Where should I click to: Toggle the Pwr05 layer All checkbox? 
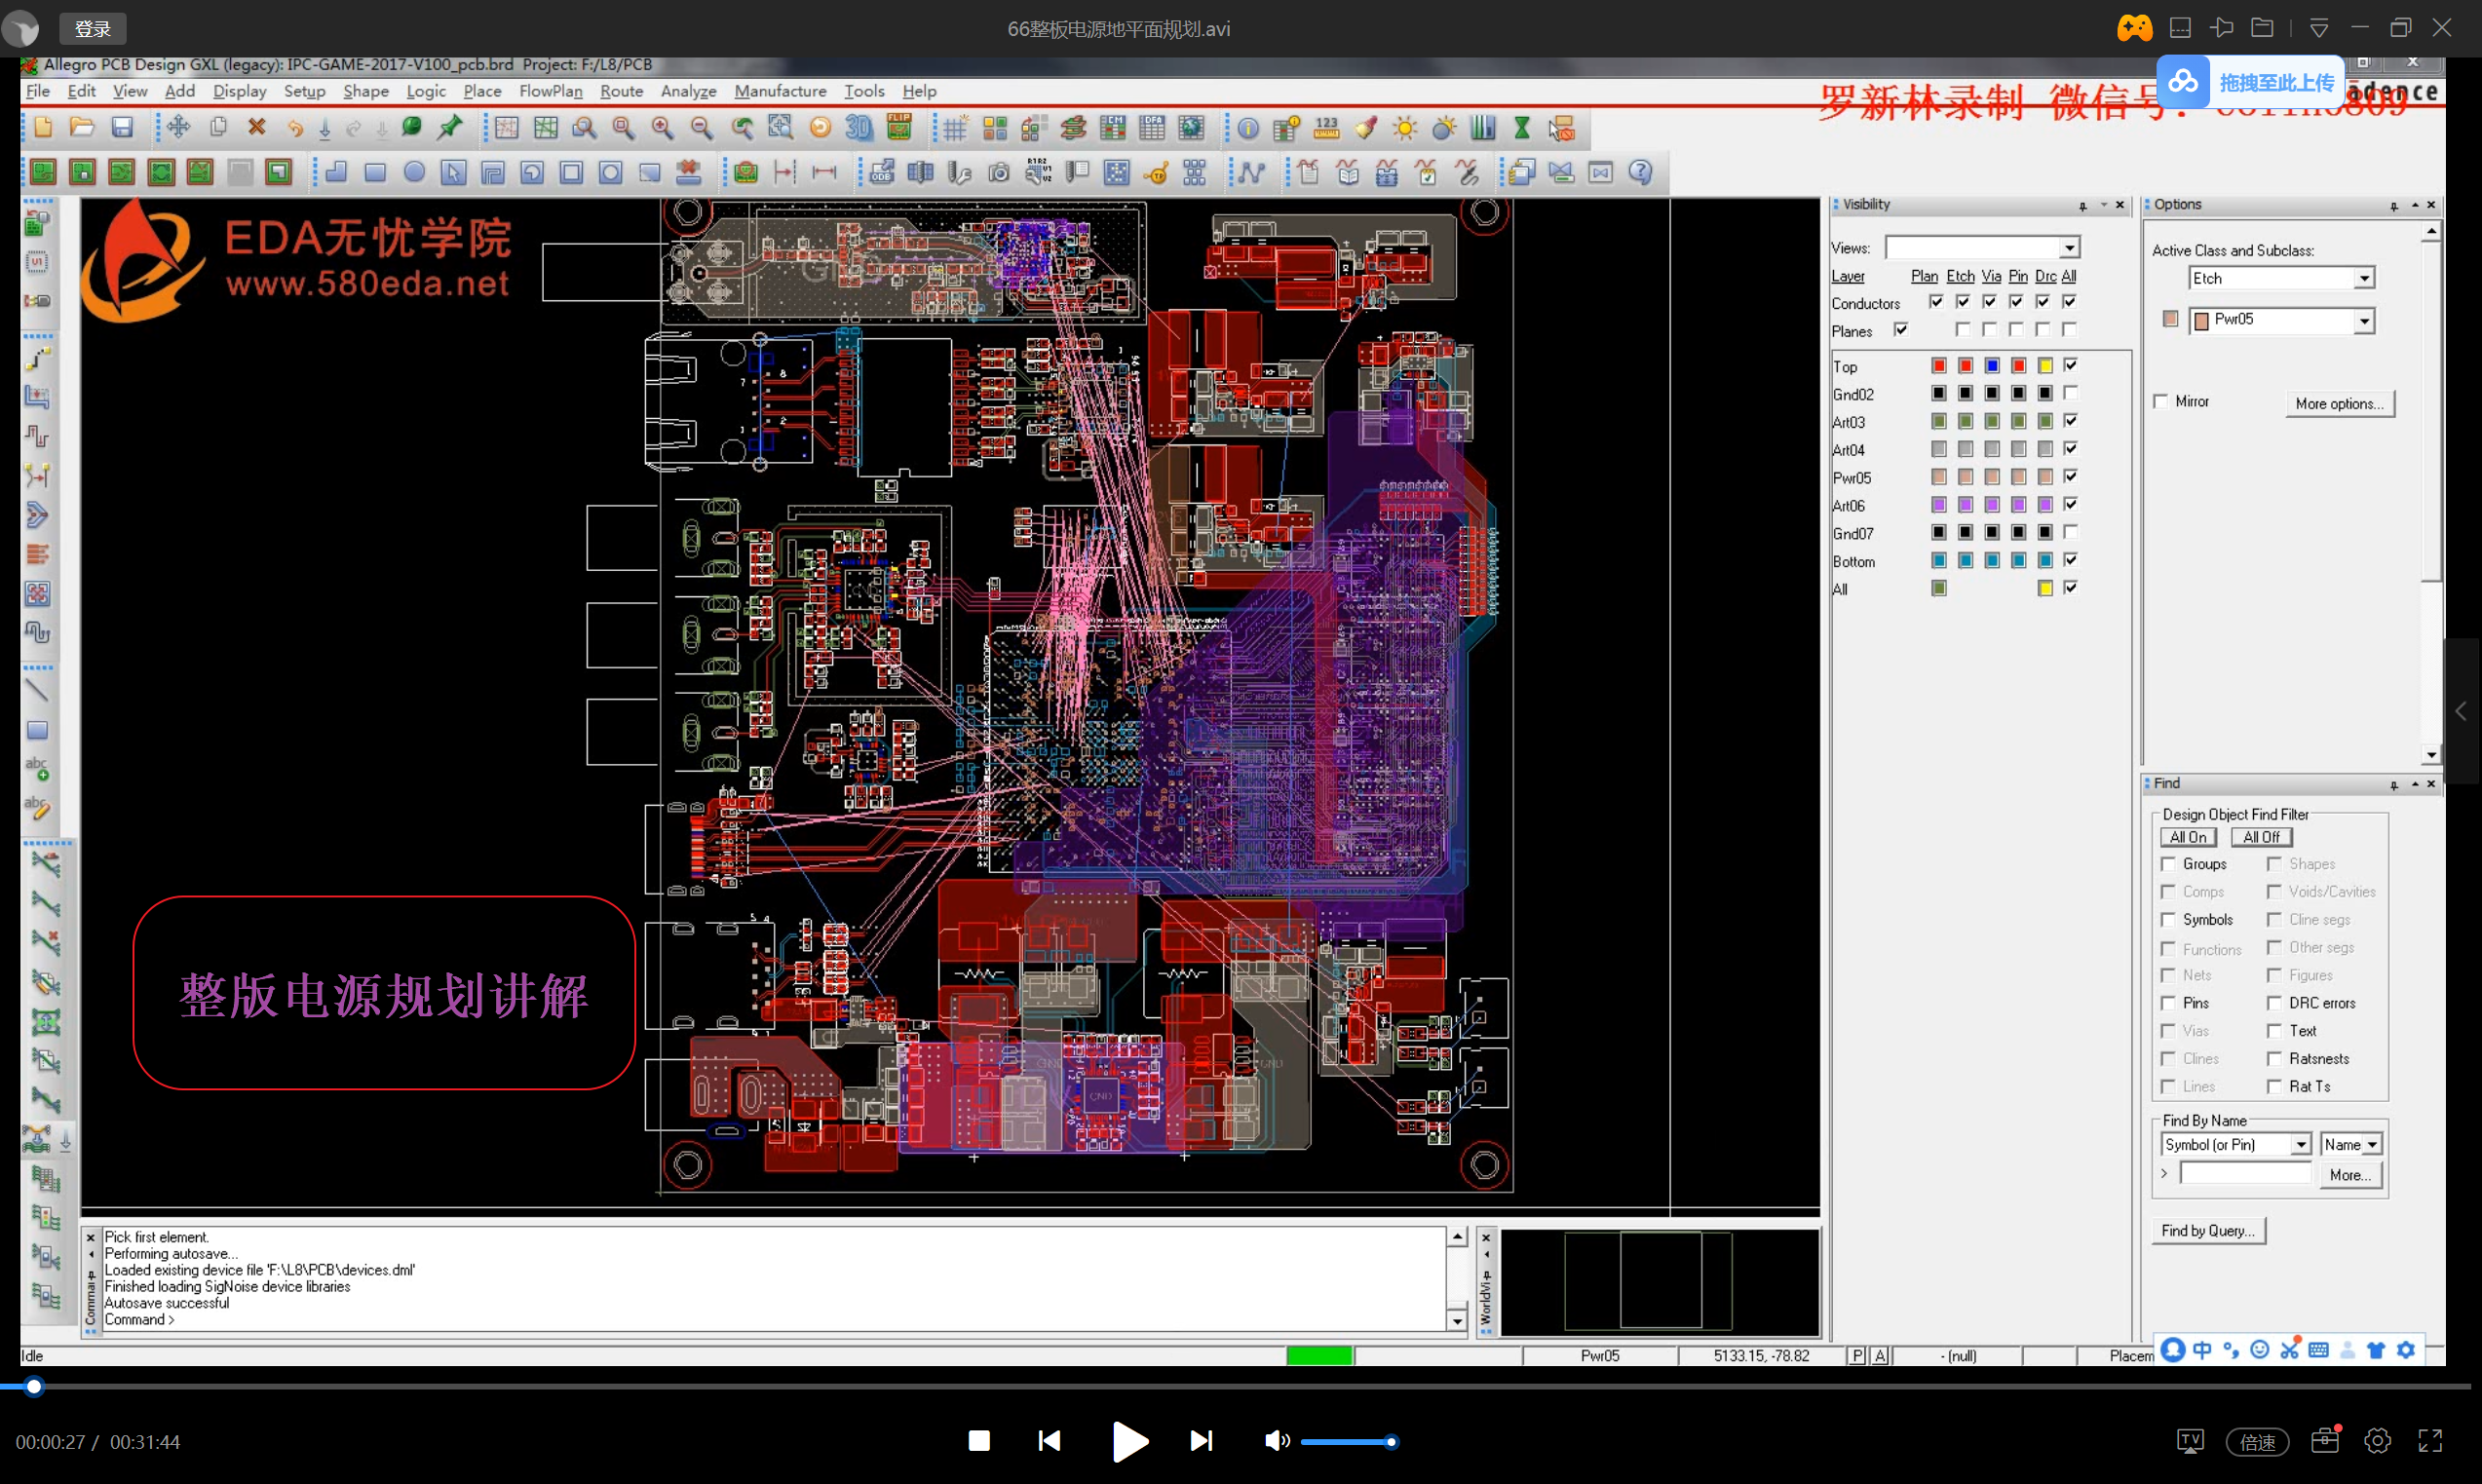(x=2070, y=476)
